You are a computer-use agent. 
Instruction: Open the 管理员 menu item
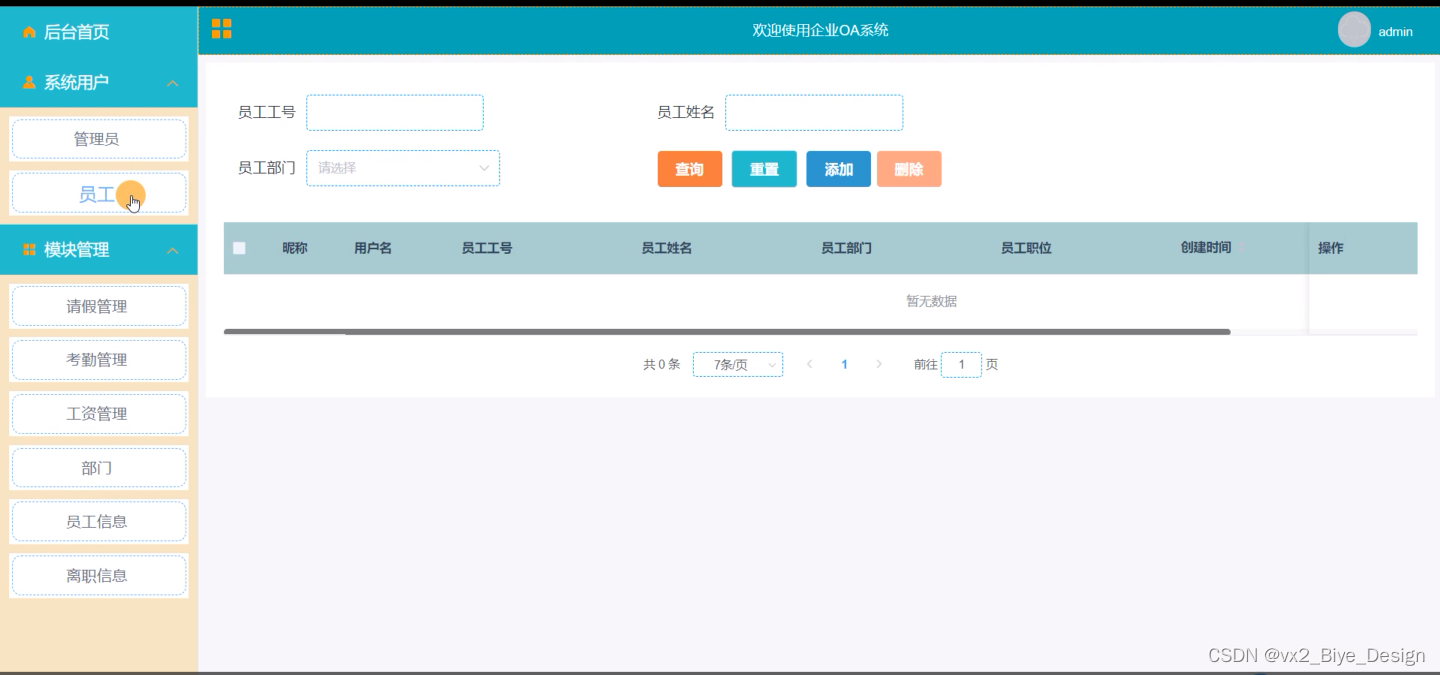pos(98,139)
